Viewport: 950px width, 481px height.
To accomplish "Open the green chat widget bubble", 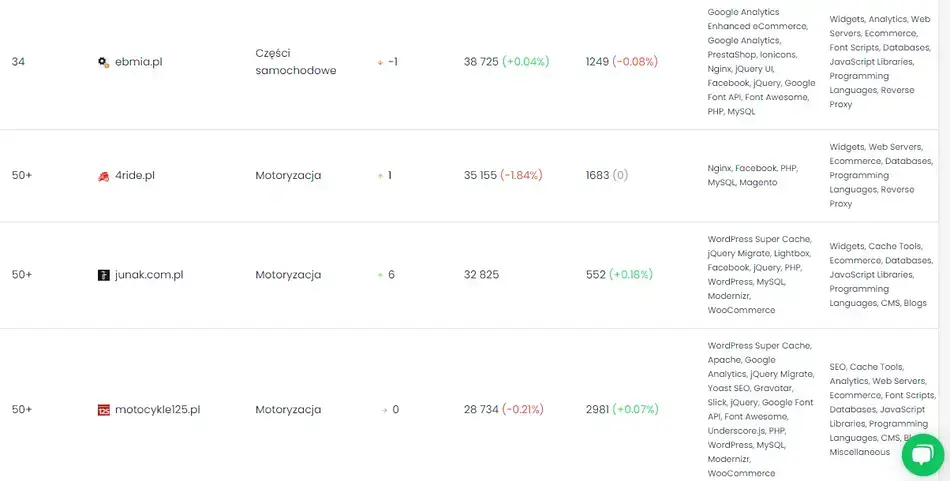I will click(x=921, y=454).
